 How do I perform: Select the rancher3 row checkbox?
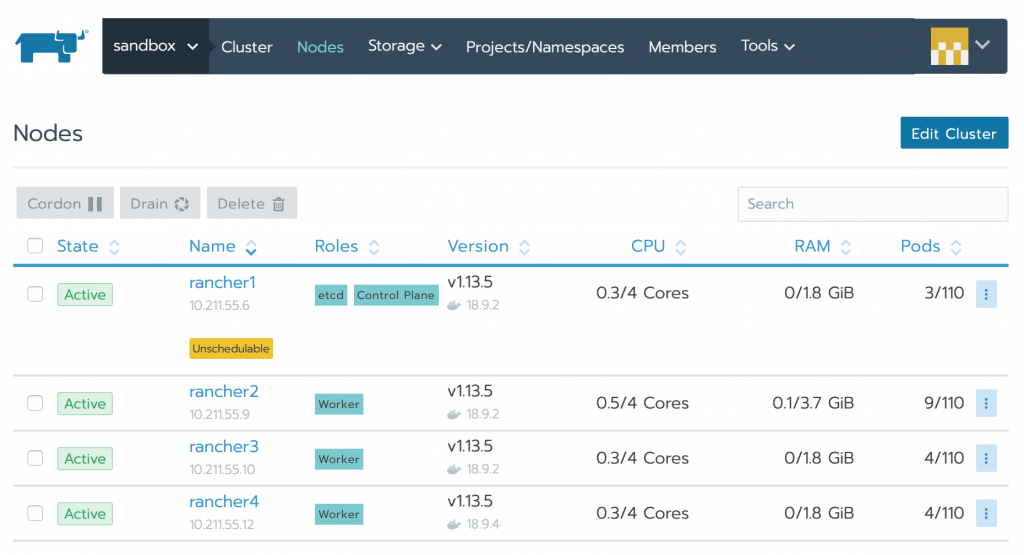[35, 459]
